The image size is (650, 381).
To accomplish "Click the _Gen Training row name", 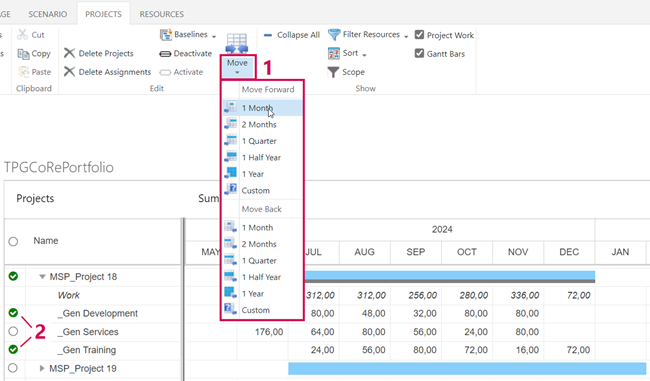I will coord(87,350).
